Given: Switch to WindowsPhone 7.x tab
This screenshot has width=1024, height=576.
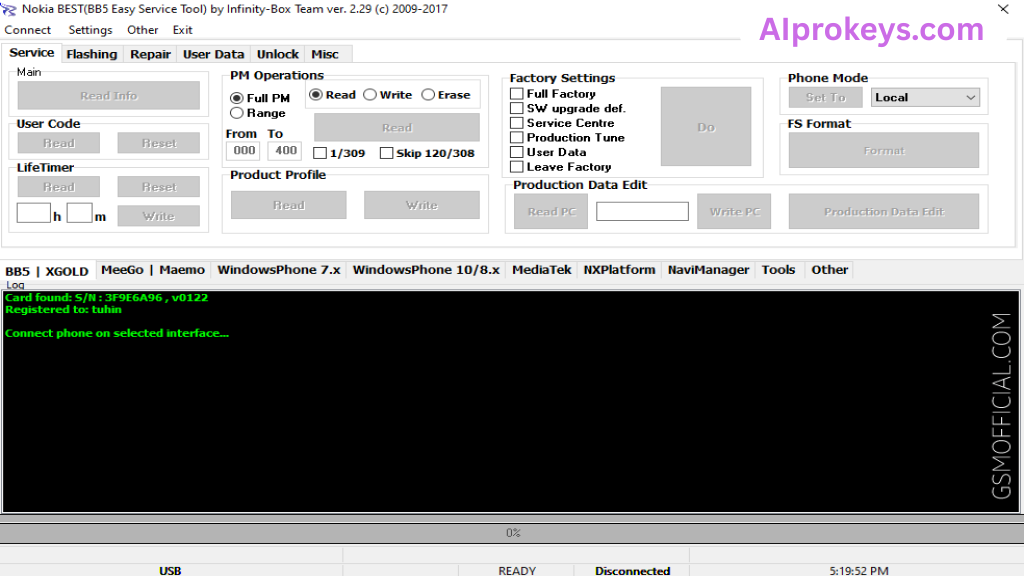Looking at the screenshot, I should pos(279,270).
